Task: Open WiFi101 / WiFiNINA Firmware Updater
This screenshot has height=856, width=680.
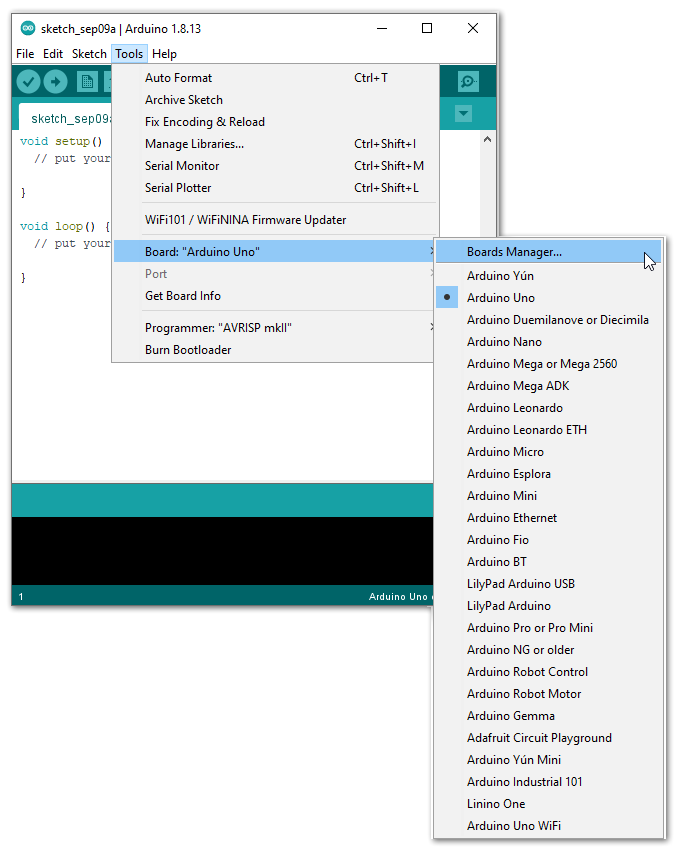Action: pyautogui.click(x=276, y=219)
